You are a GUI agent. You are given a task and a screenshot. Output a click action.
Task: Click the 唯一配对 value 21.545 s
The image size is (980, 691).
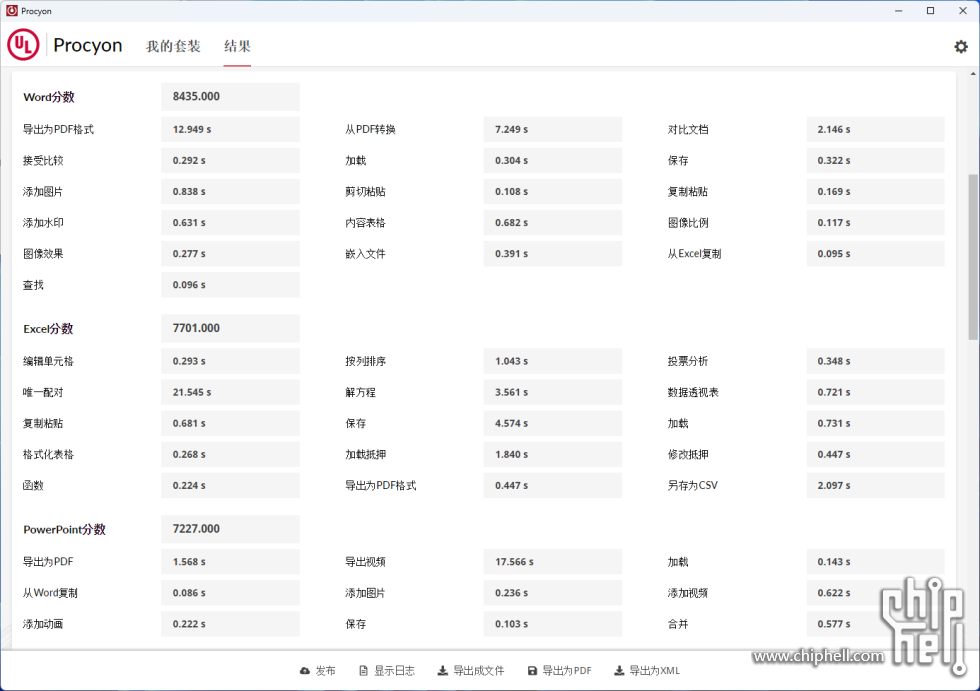[230, 392]
